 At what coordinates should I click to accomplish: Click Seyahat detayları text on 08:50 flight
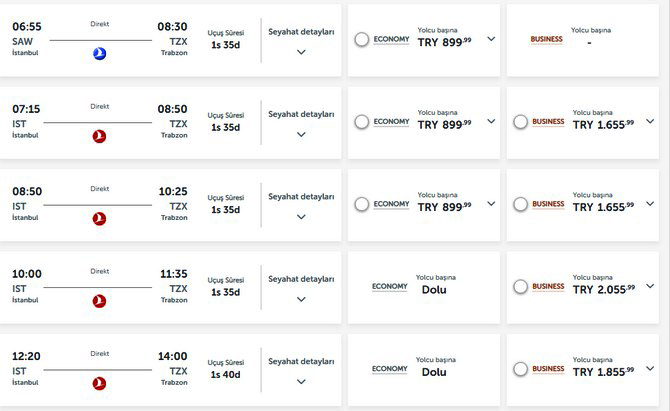coord(301,196)
